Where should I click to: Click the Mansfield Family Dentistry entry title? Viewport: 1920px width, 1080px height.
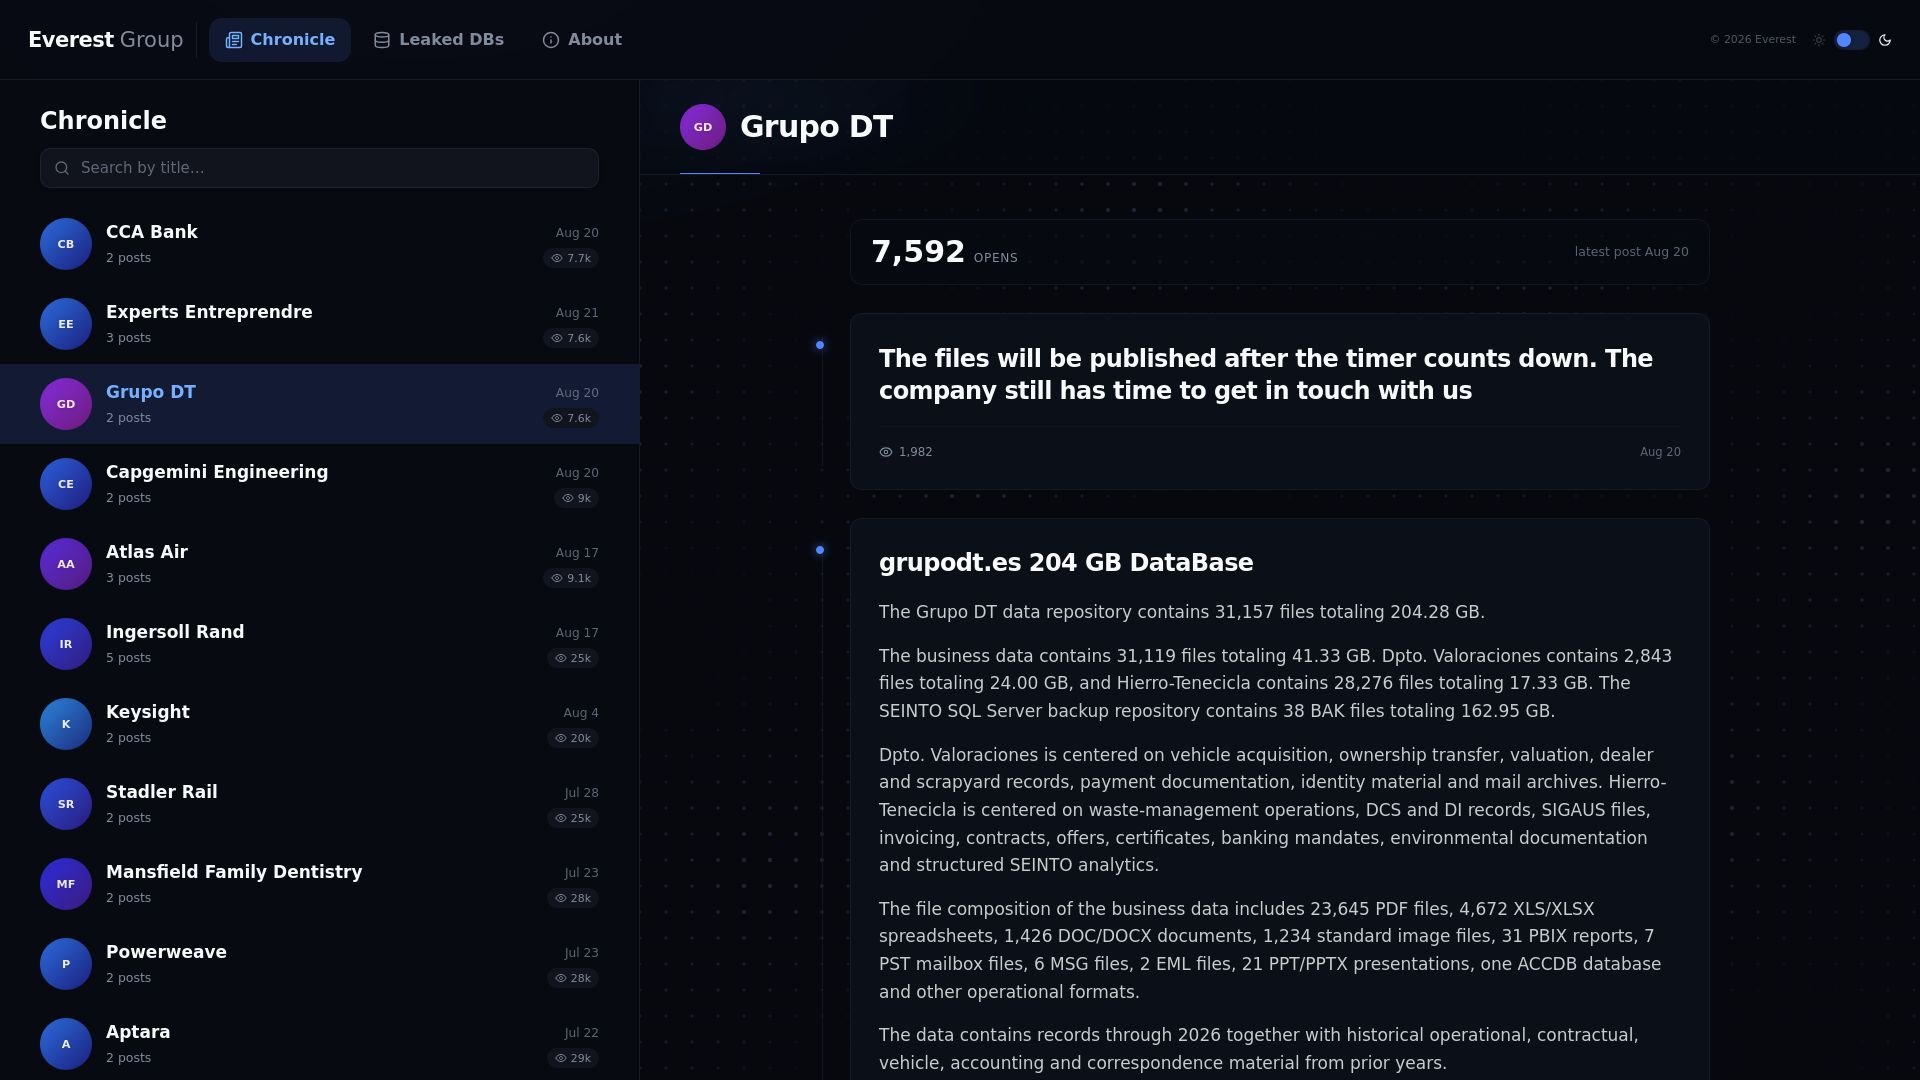234,872
